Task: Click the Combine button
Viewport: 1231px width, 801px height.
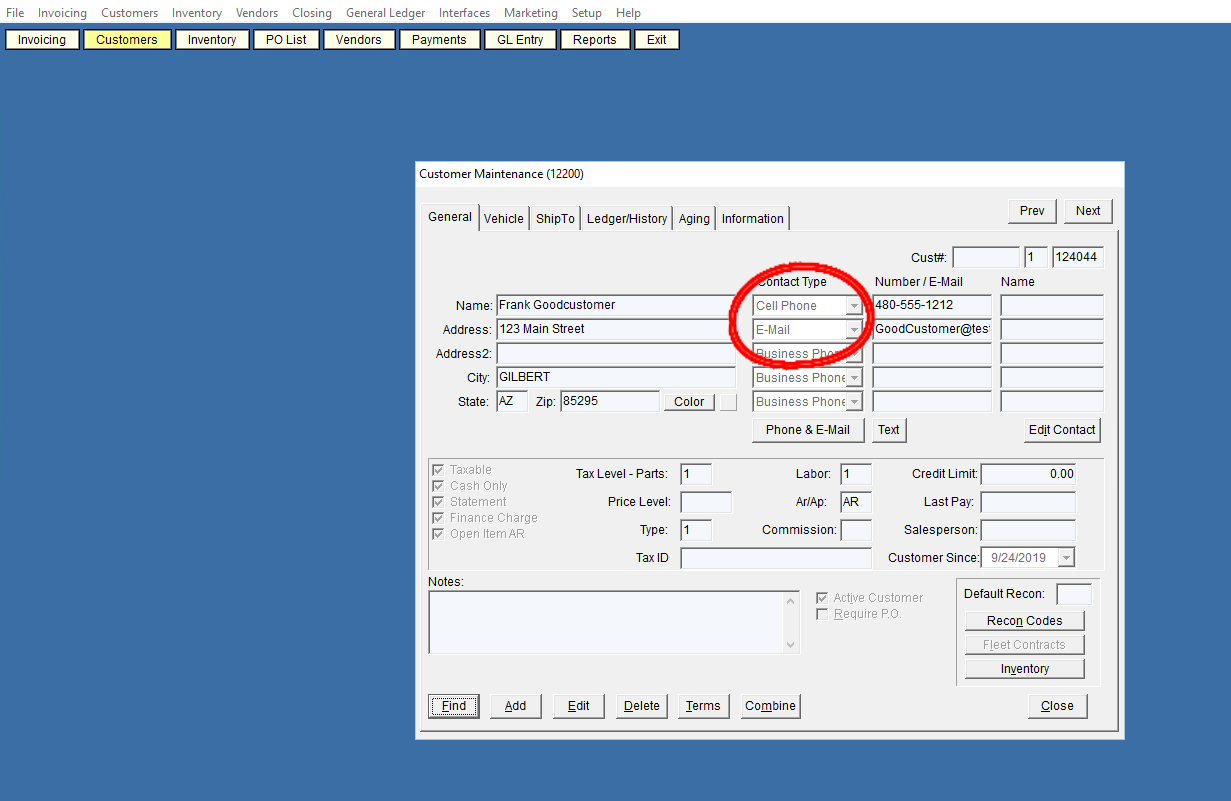Action: click(770, 706)
